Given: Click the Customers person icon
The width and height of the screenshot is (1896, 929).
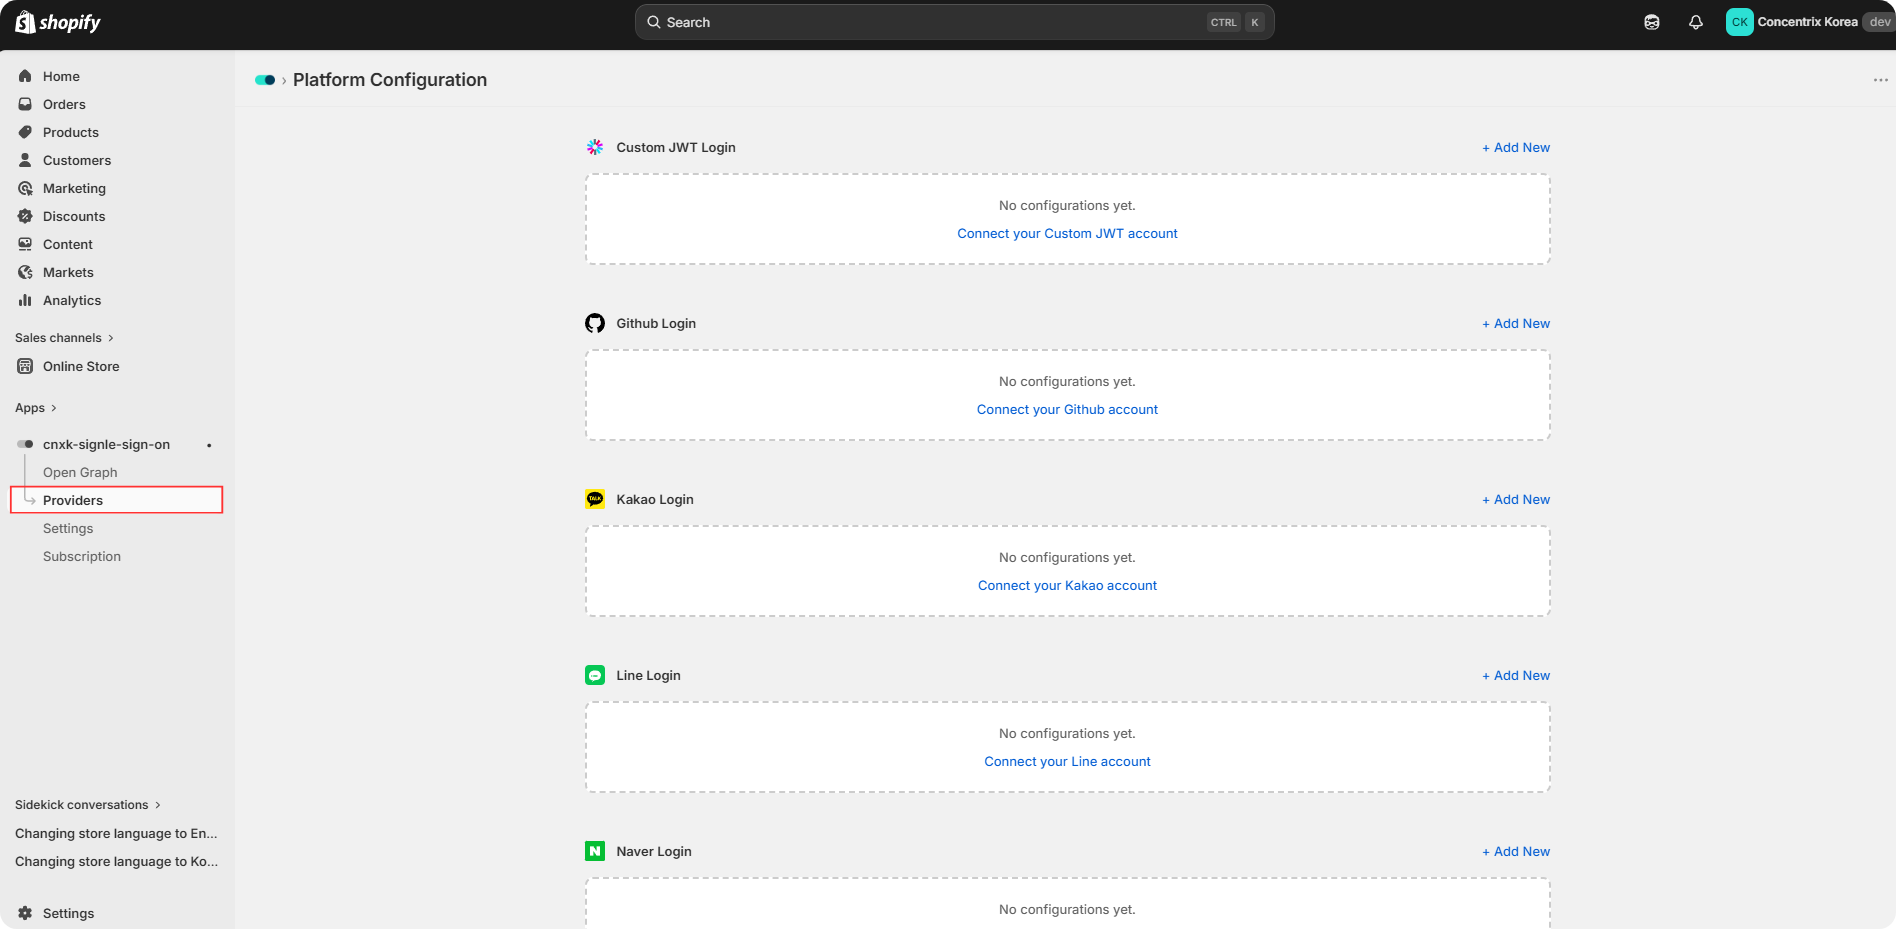Looking at the screenshot, I should point(25,160).
